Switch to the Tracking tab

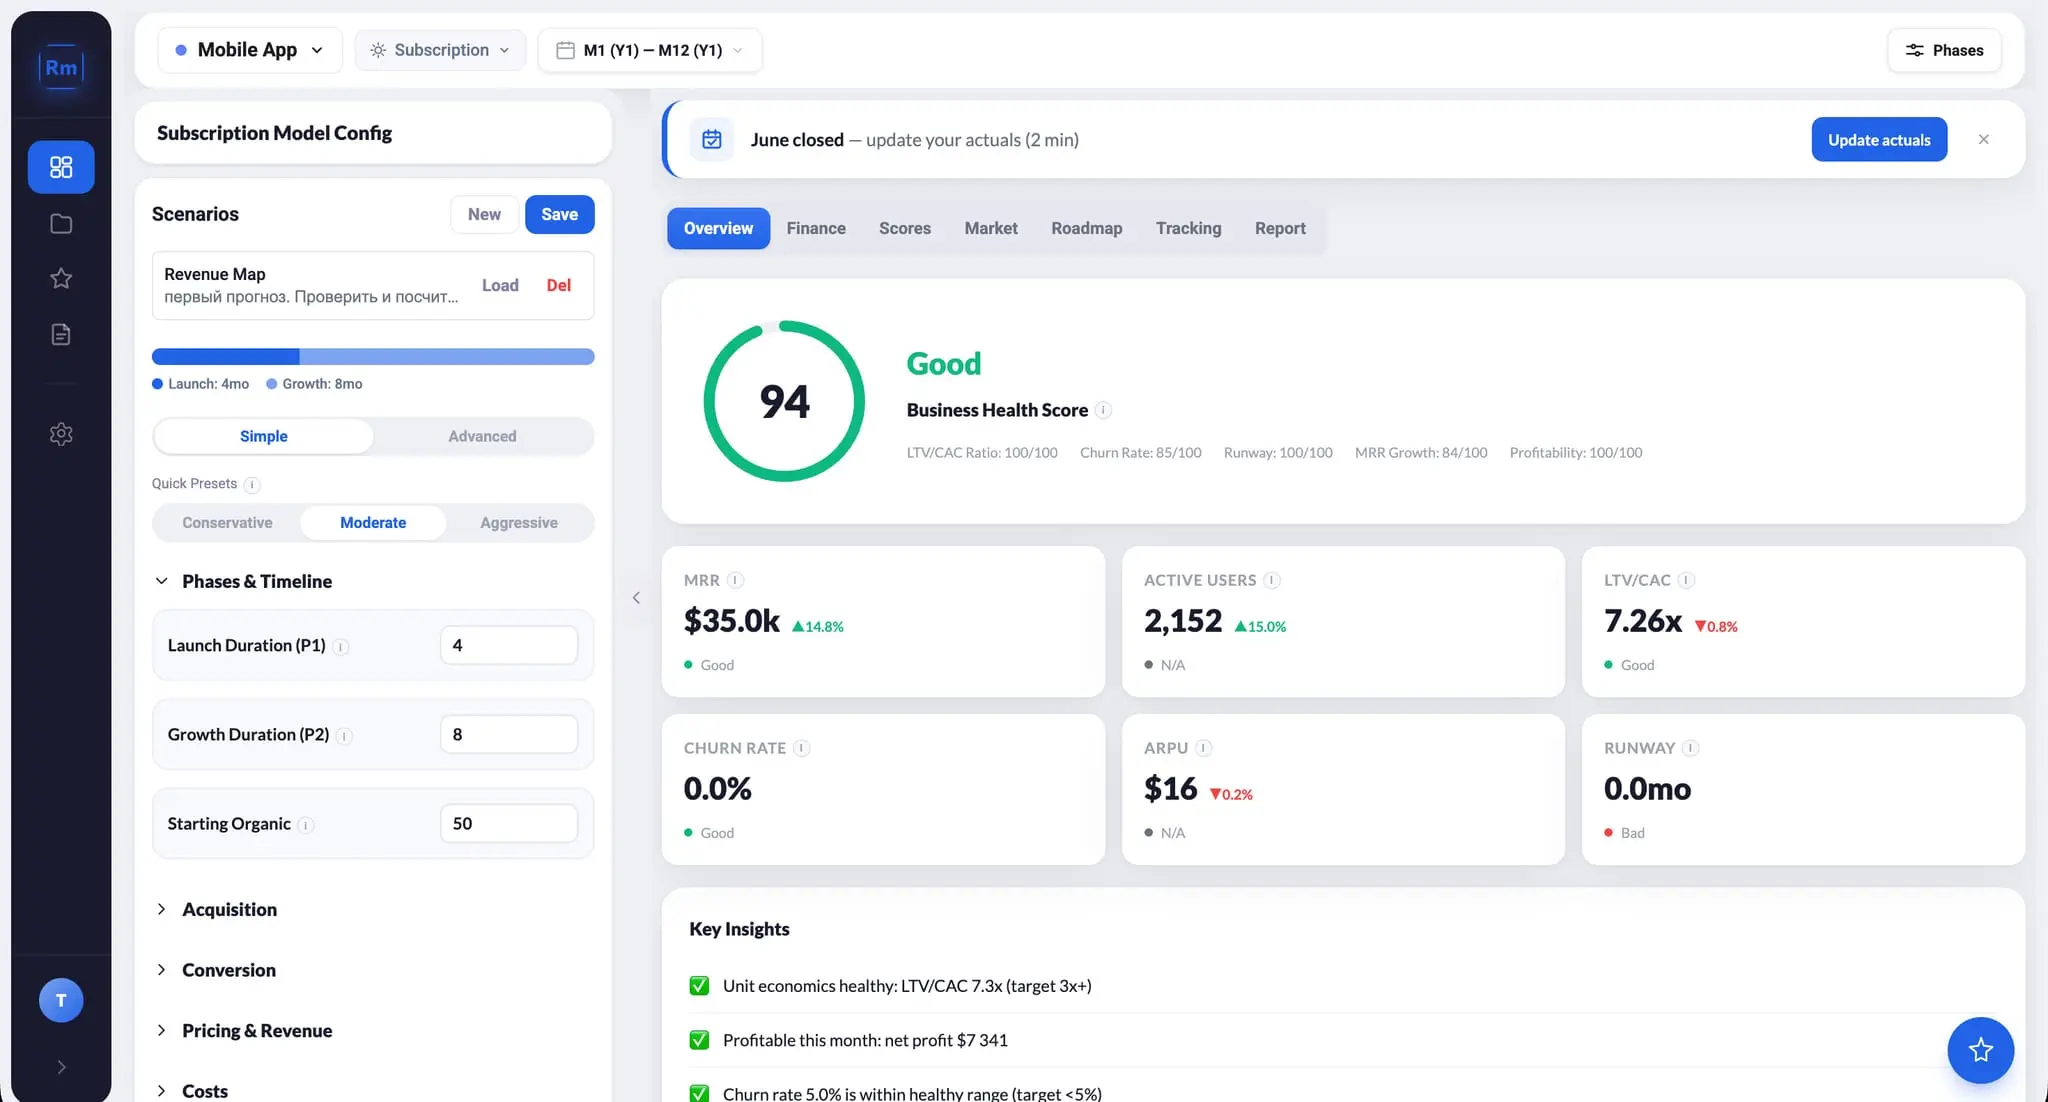1188,228
